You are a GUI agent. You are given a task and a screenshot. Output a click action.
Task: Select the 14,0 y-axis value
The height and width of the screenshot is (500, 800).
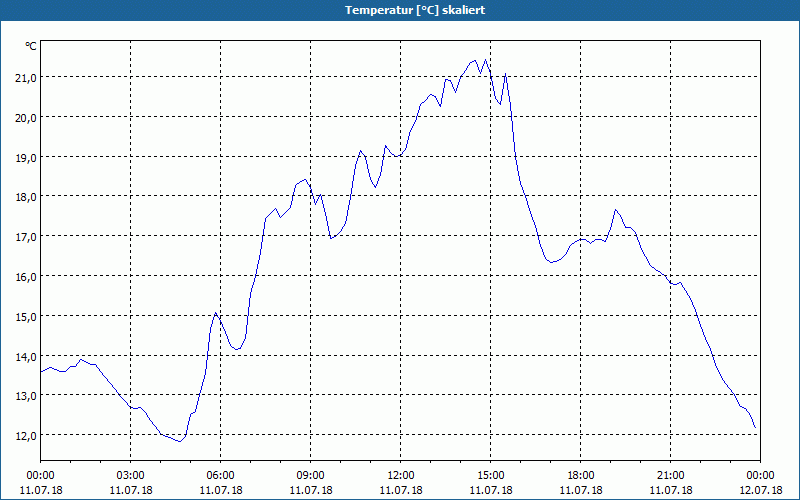coord(26,356)
